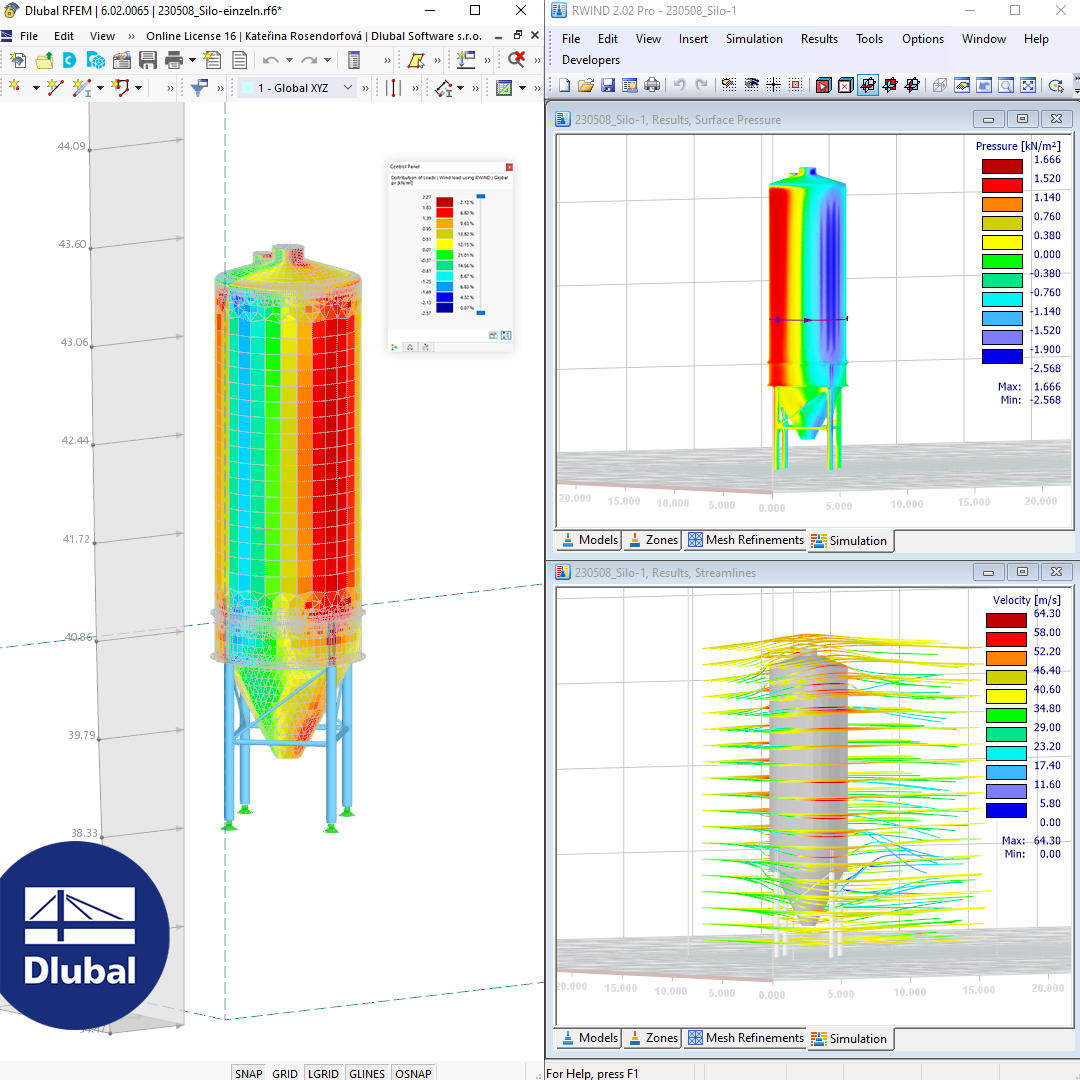Click the RFEM Print icon
1080x1080 pixels.
click(174, 61)
